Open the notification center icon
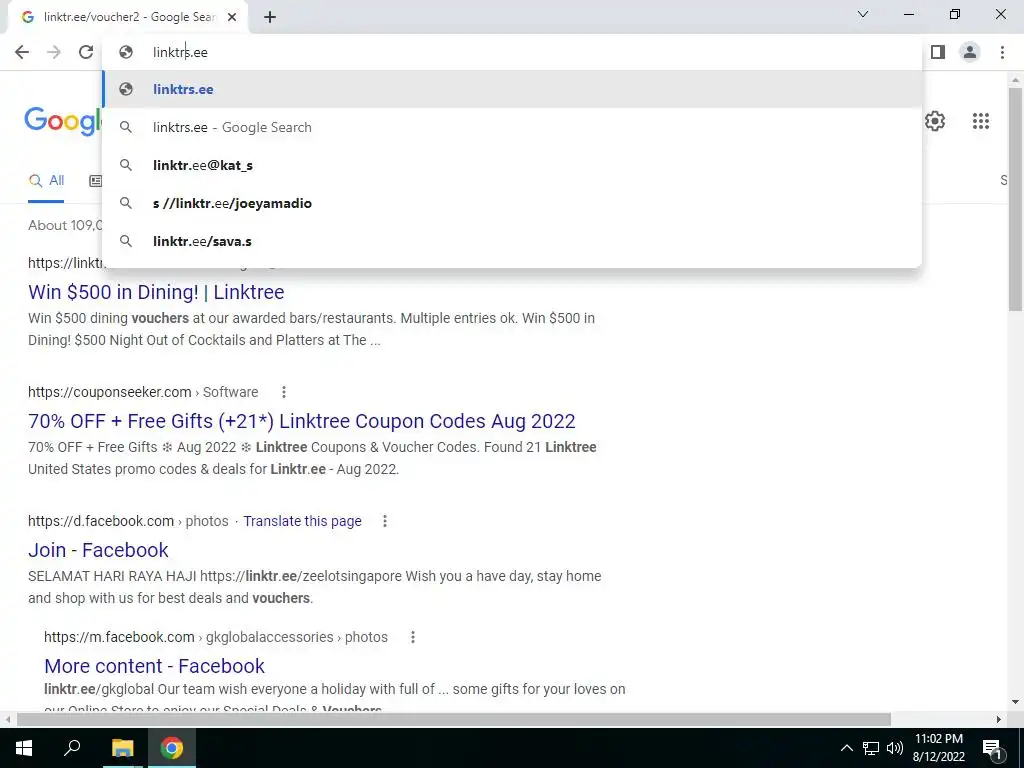Screen dimensions: 1024x768 [x=992, y=748]
